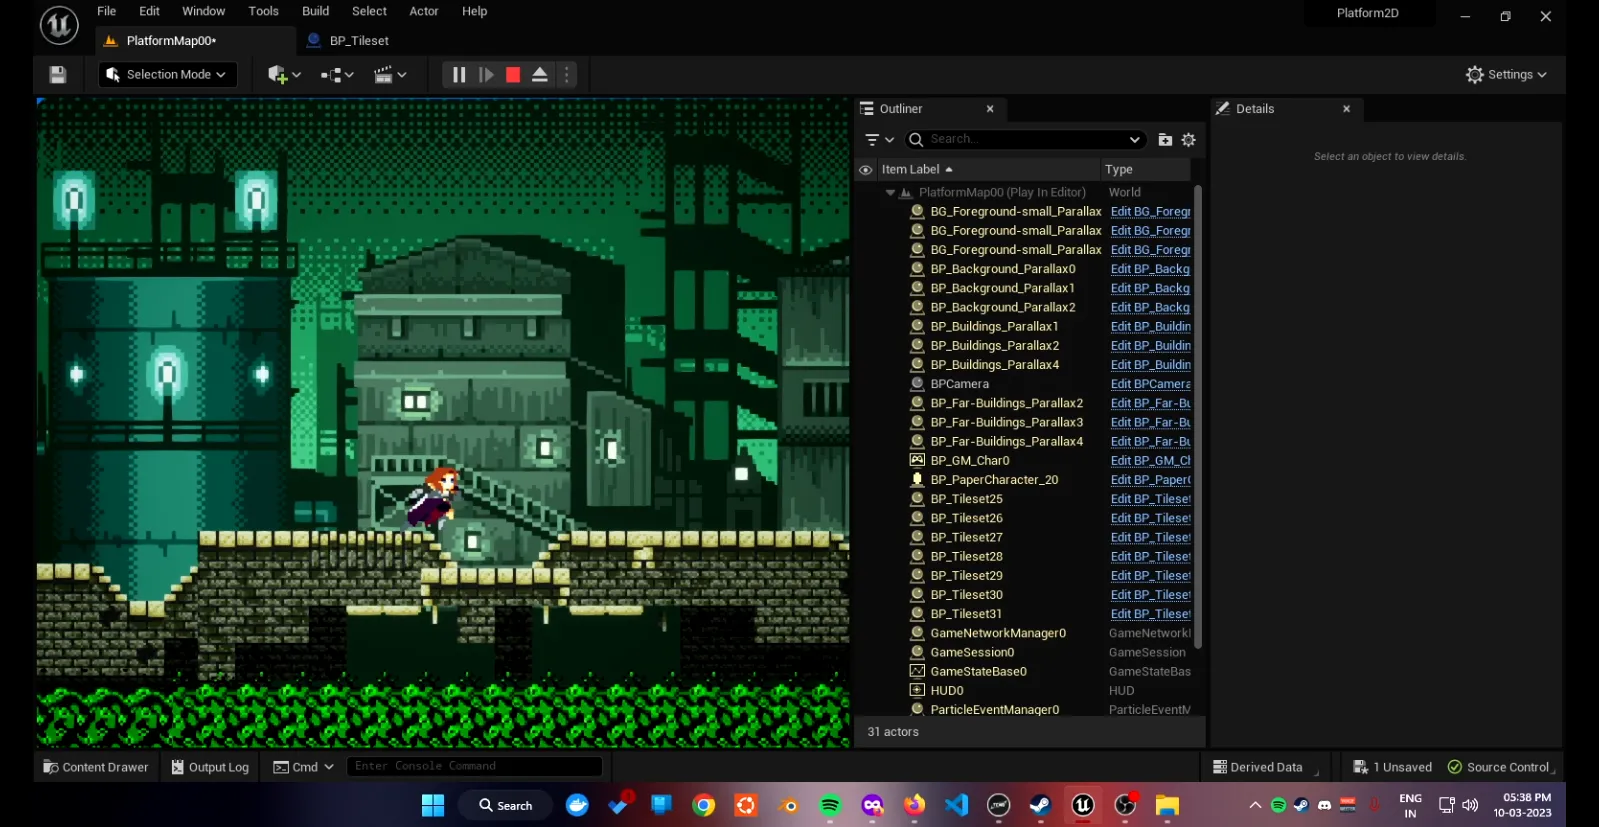Click the Unreal Engine taskbar icon

(x=1083, y=806)
